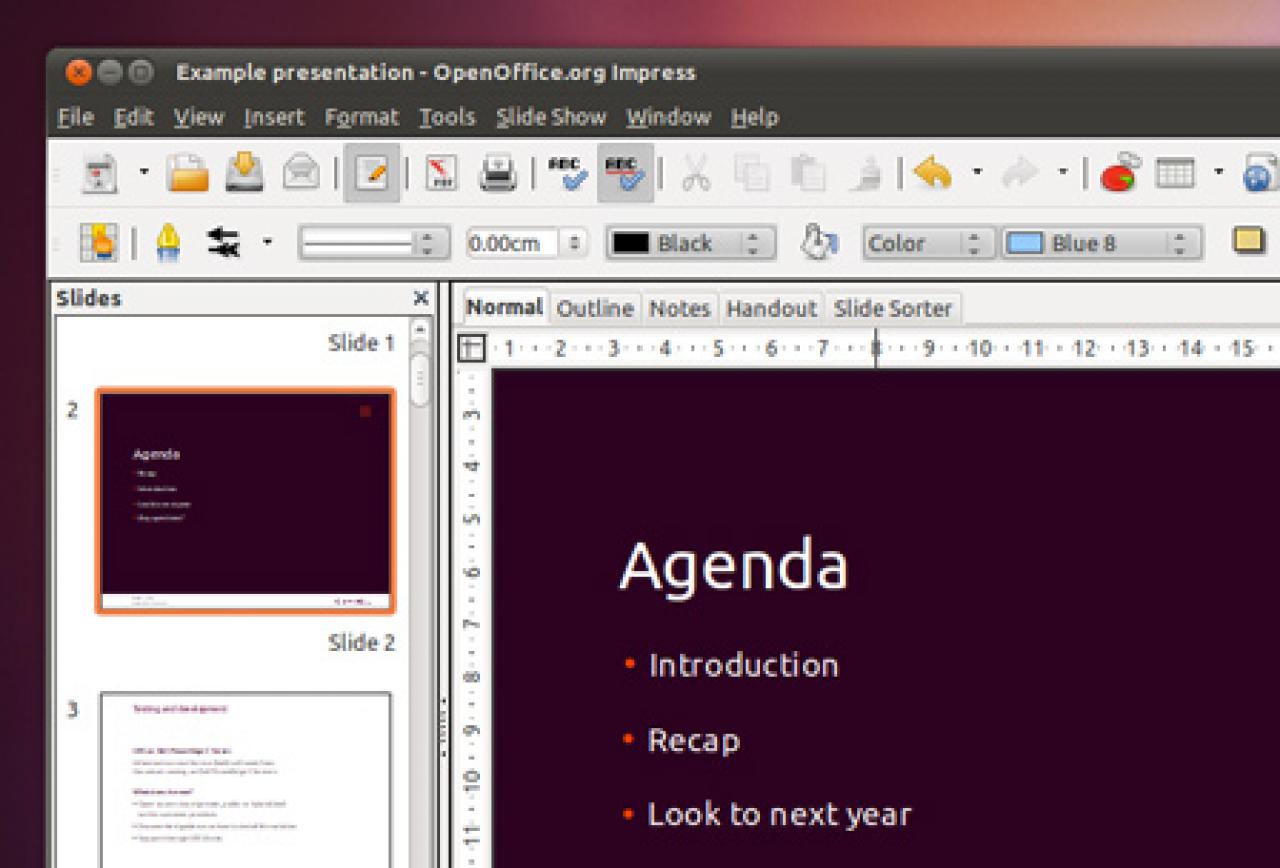Open the Undo history dropdown arrow
Screen dimensions: 1280x868
coord(977,172)
